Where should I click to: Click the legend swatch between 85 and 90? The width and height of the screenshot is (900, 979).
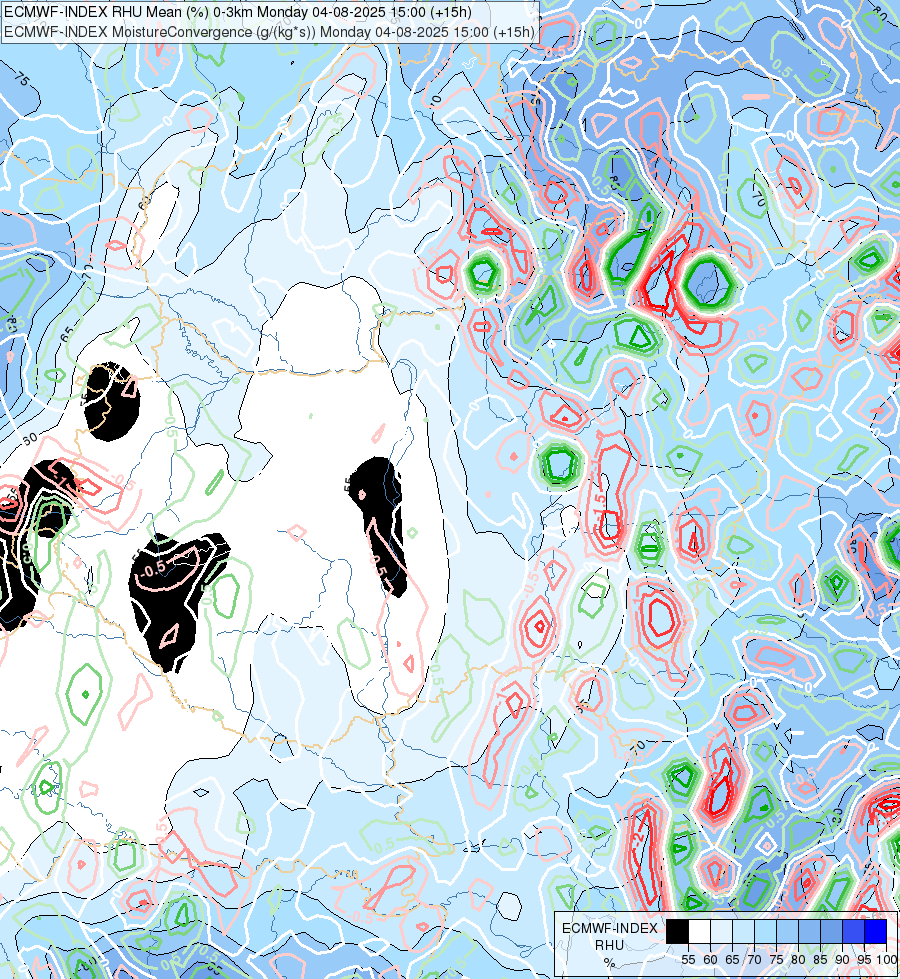pos(831,931)
